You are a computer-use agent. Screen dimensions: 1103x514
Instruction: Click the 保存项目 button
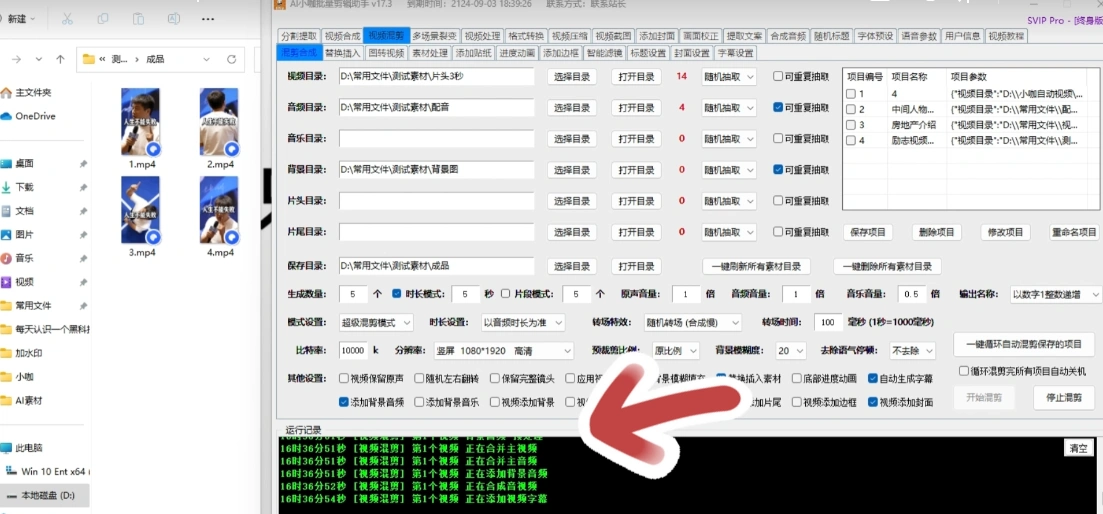click(869, 232)
